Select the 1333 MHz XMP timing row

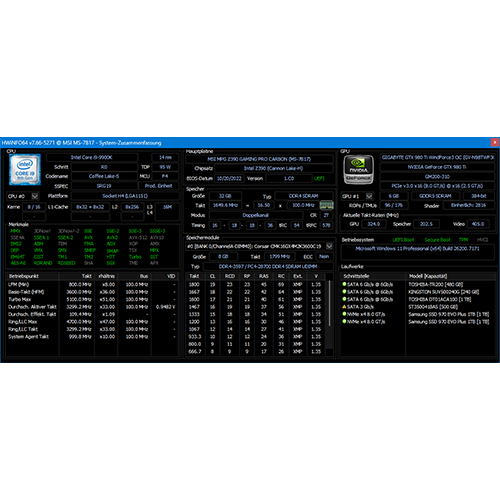tap(256, 314)
